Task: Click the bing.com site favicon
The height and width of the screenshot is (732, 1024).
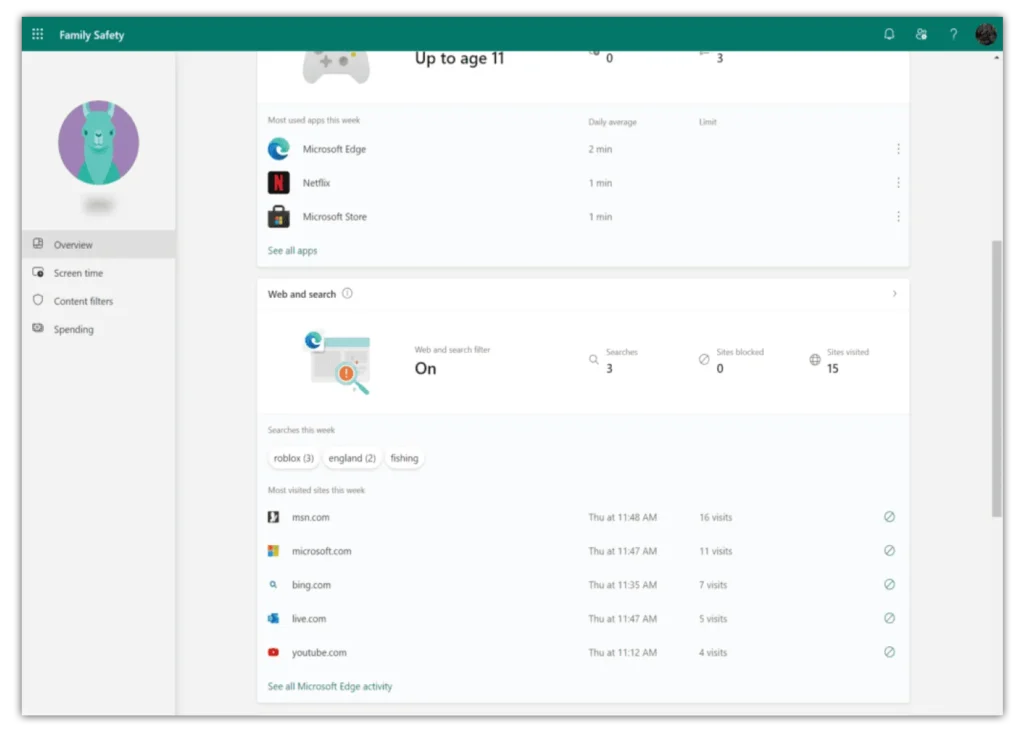Action: click(274, 585)
